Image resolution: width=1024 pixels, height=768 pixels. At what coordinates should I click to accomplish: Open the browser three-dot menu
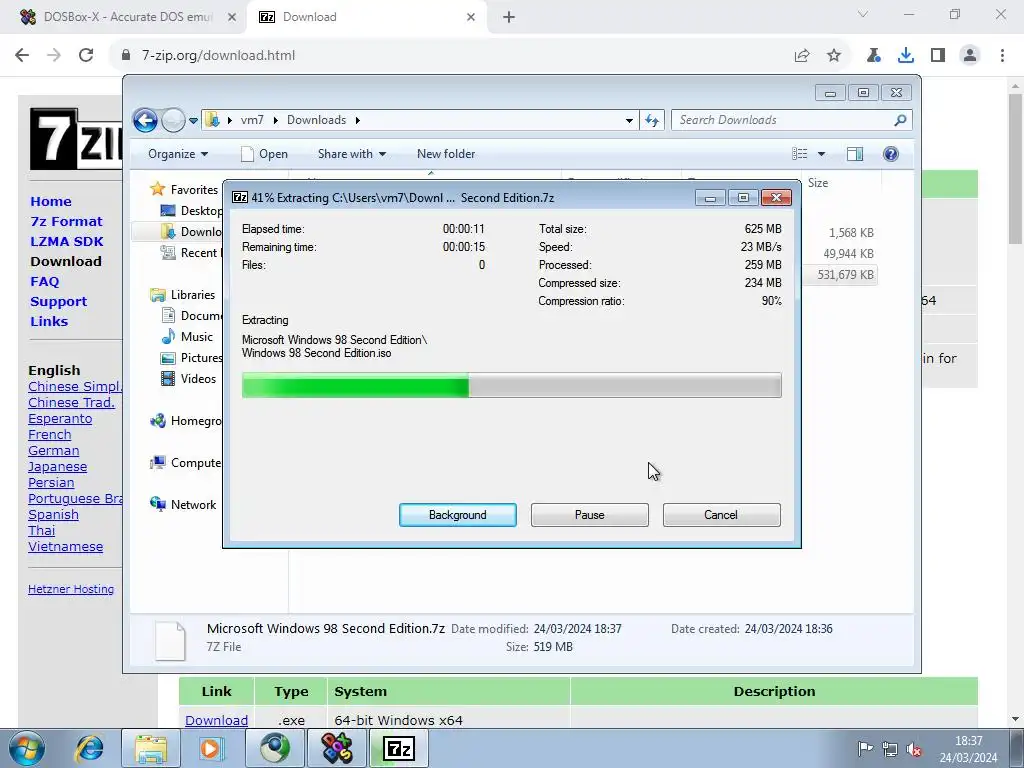tap(1002, 56)
